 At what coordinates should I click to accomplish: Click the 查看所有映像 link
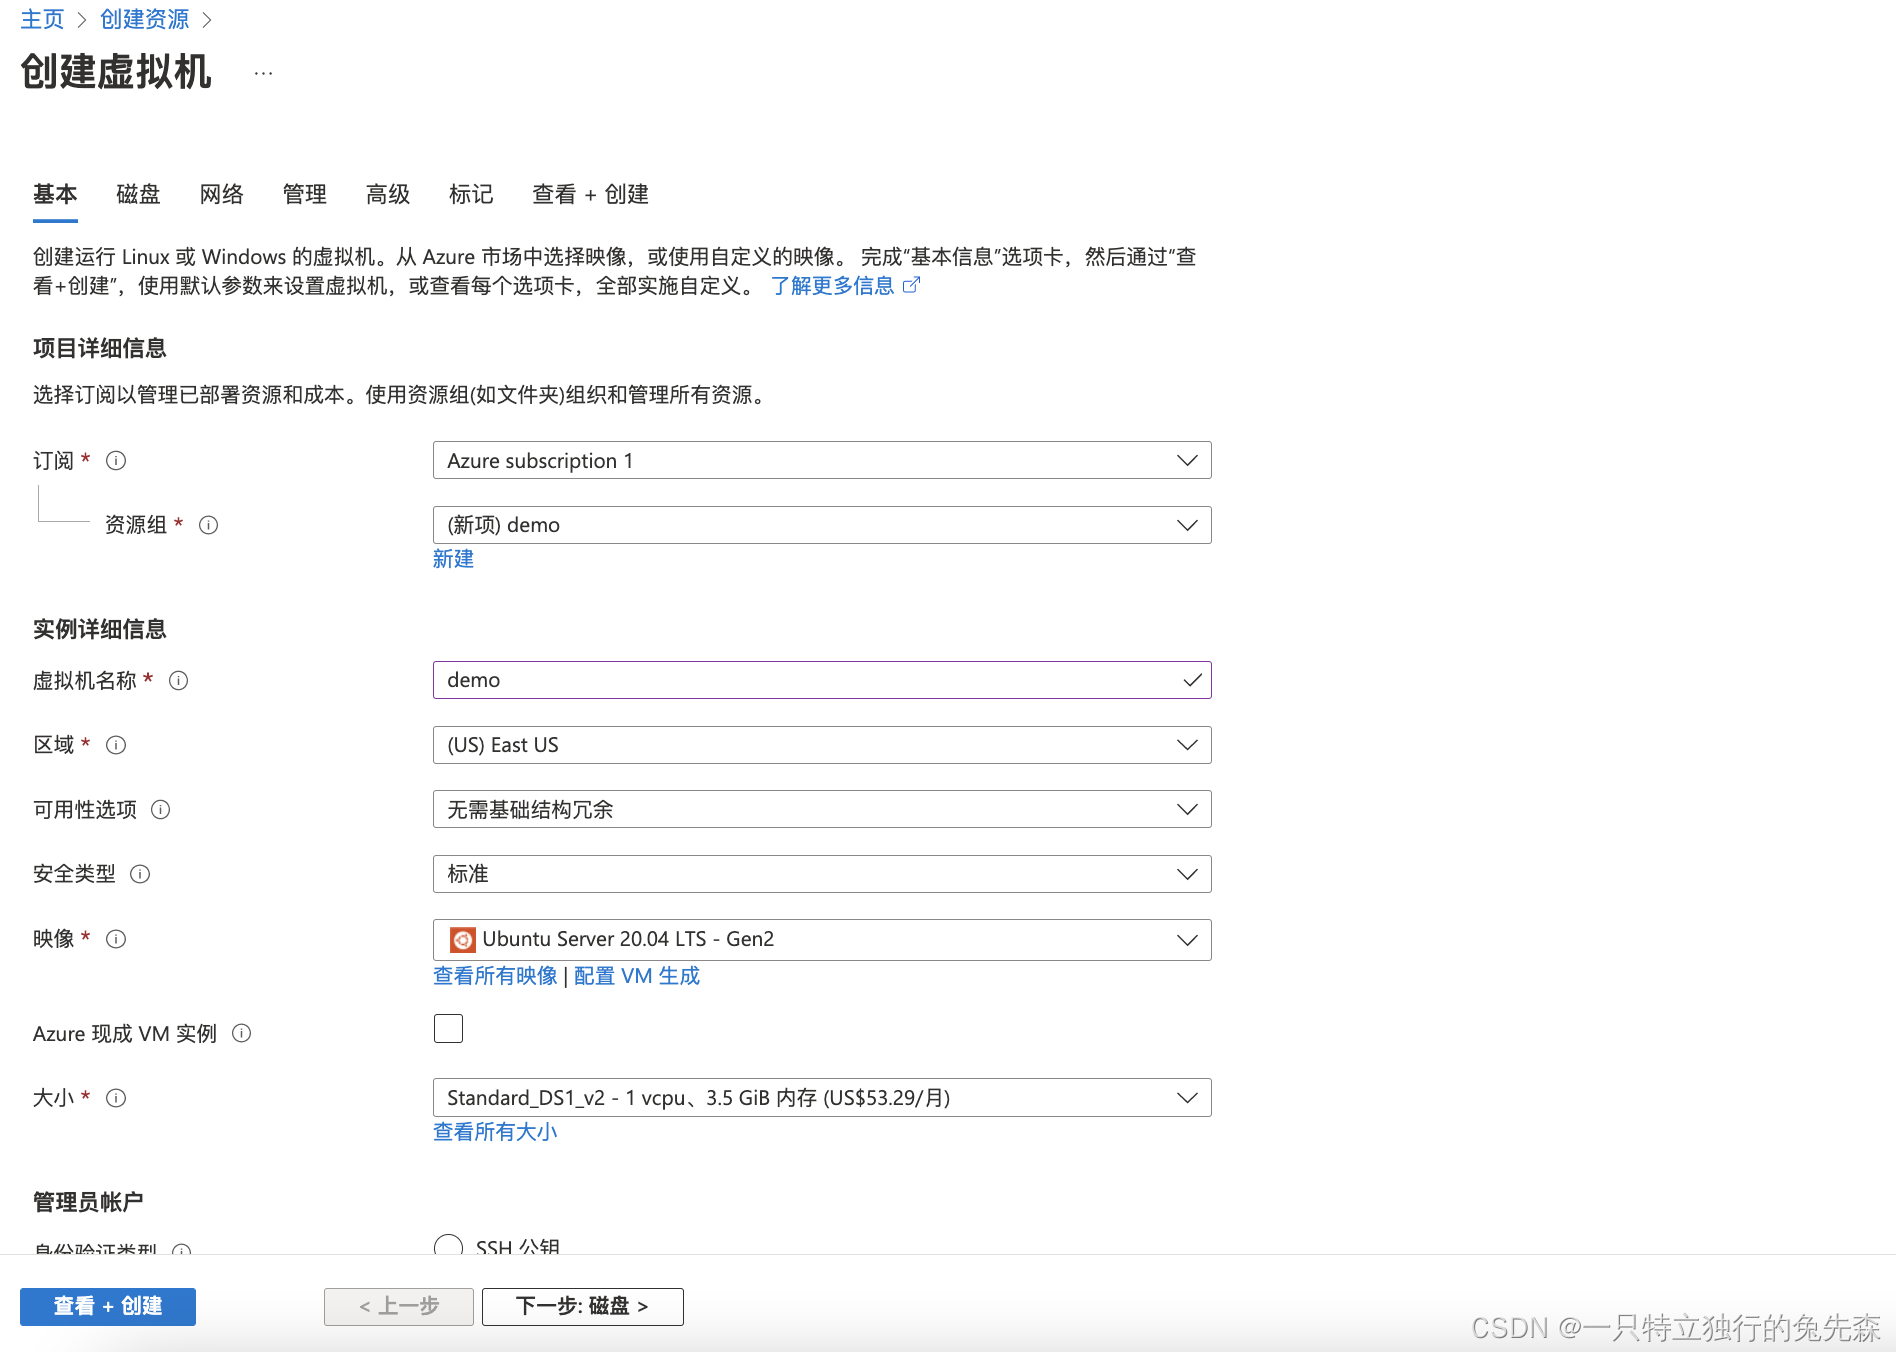coord(495,976)
